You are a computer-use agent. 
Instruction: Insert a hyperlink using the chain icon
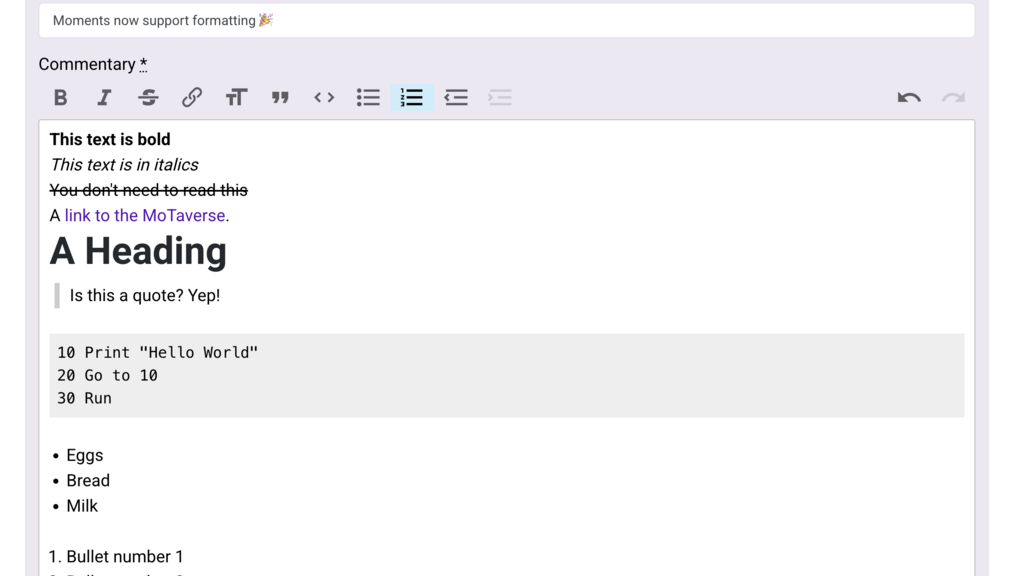coord(192,97)
